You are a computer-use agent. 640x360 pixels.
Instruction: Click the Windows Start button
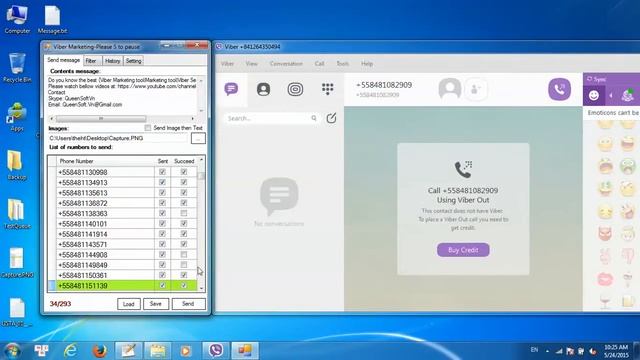(12, 351)
